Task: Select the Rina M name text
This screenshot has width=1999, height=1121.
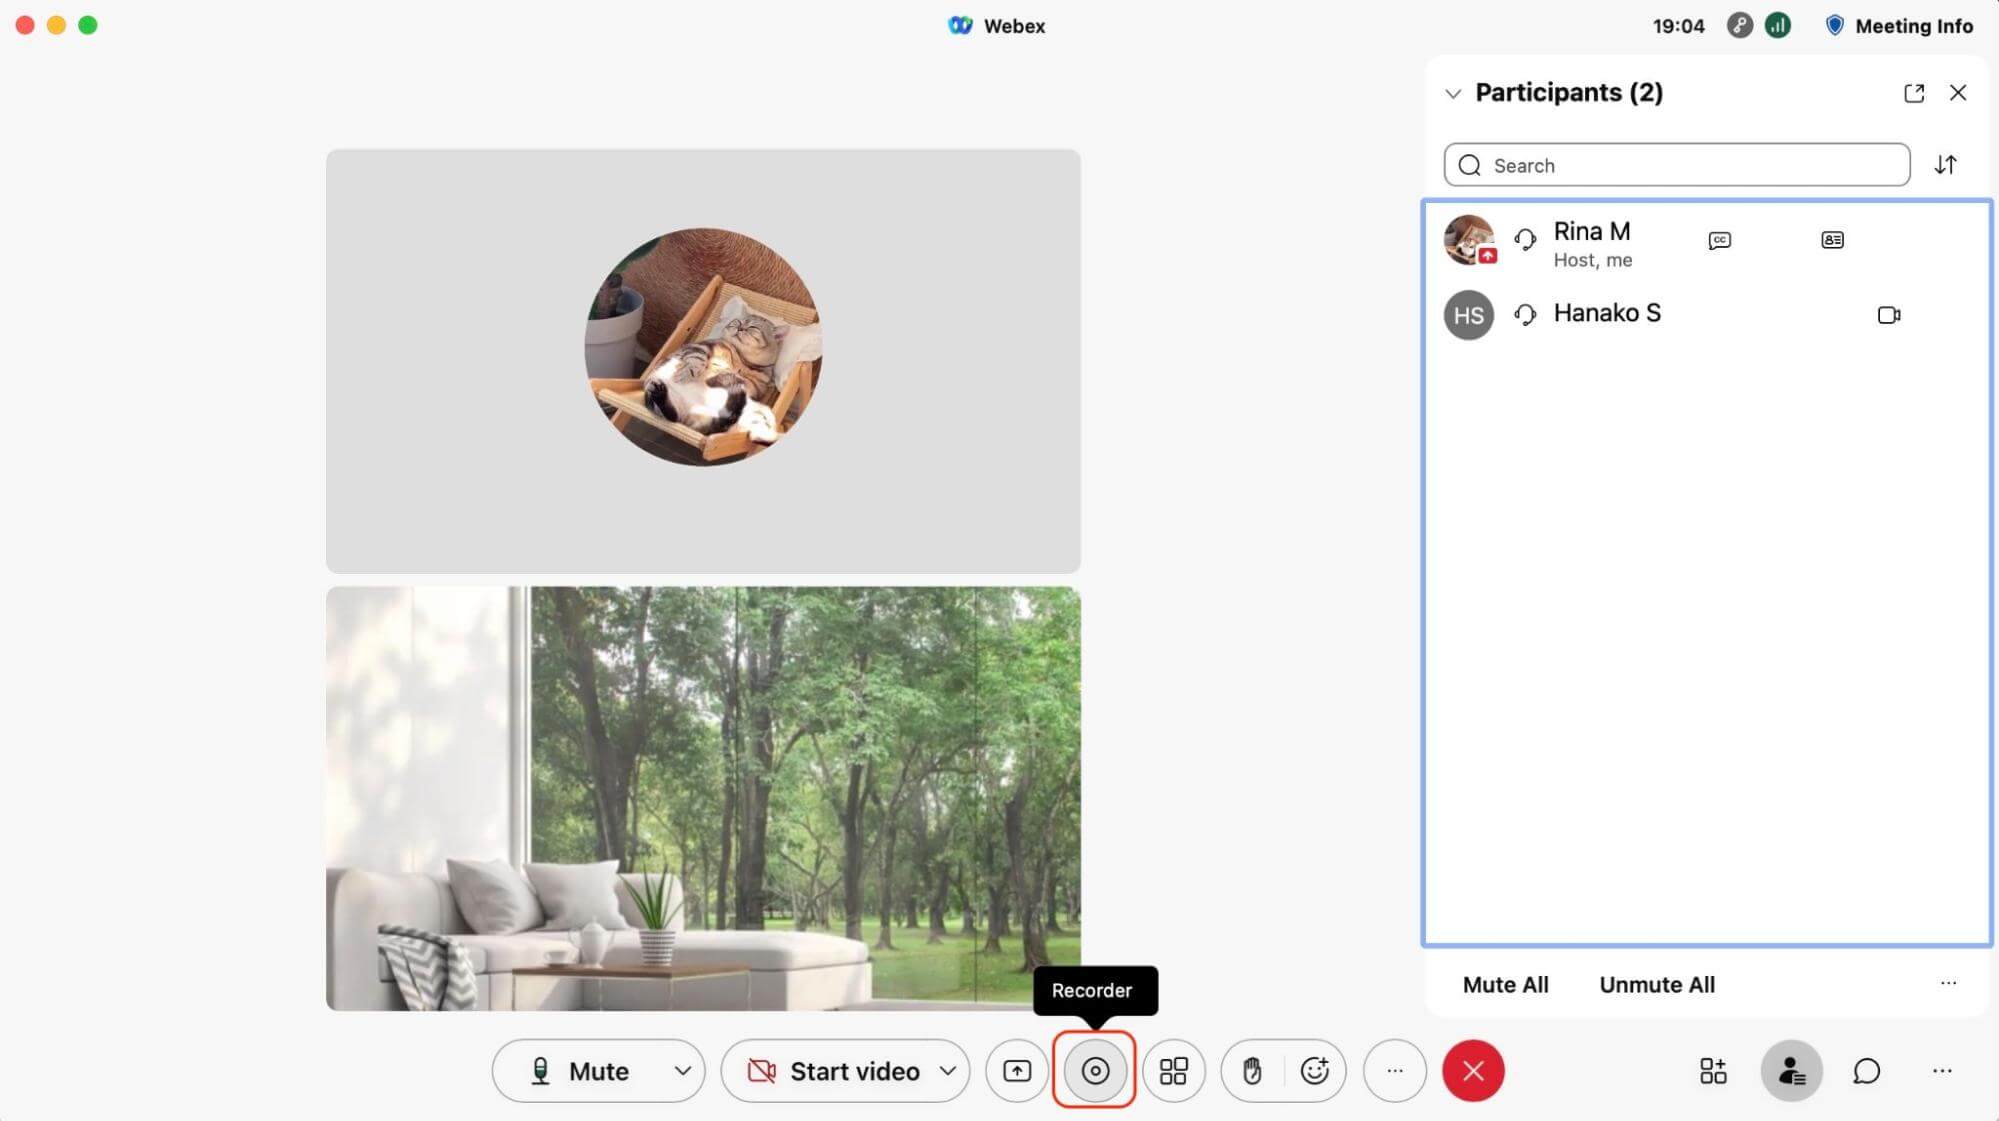Action: pos(1592,231)
